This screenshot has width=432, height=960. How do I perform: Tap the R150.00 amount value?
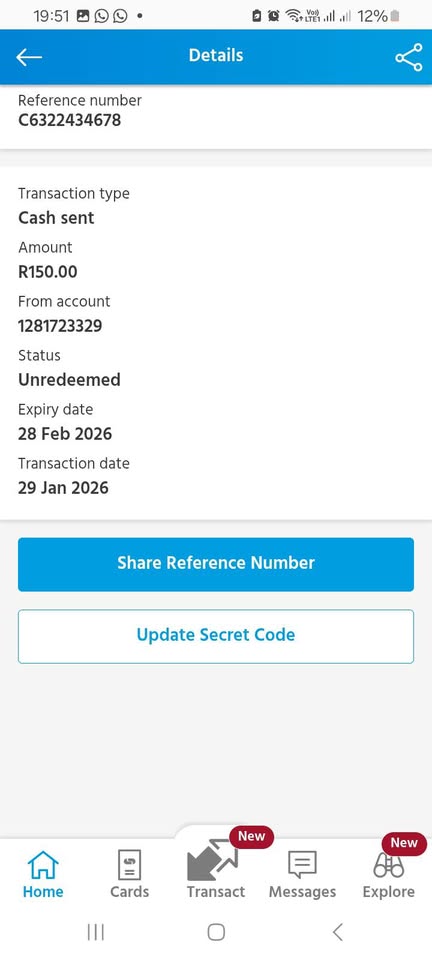pyautogui.click(x=48, y=272)
